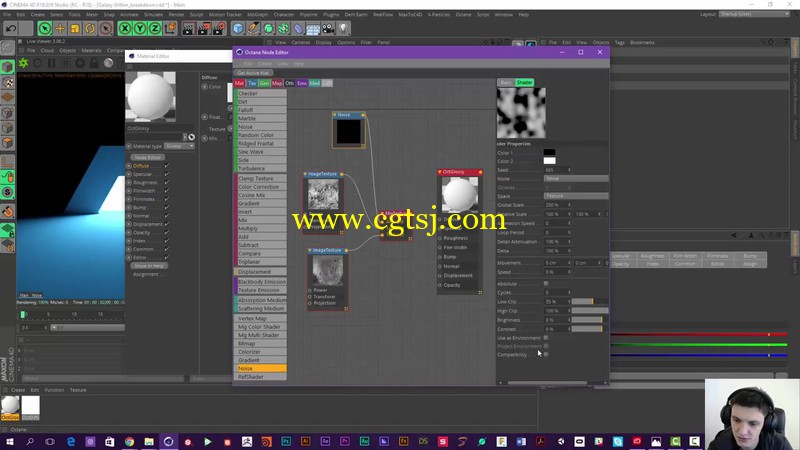Open the Space Texture dropdown
Viewport: 800px width, 450px height.
click(576, 196)
